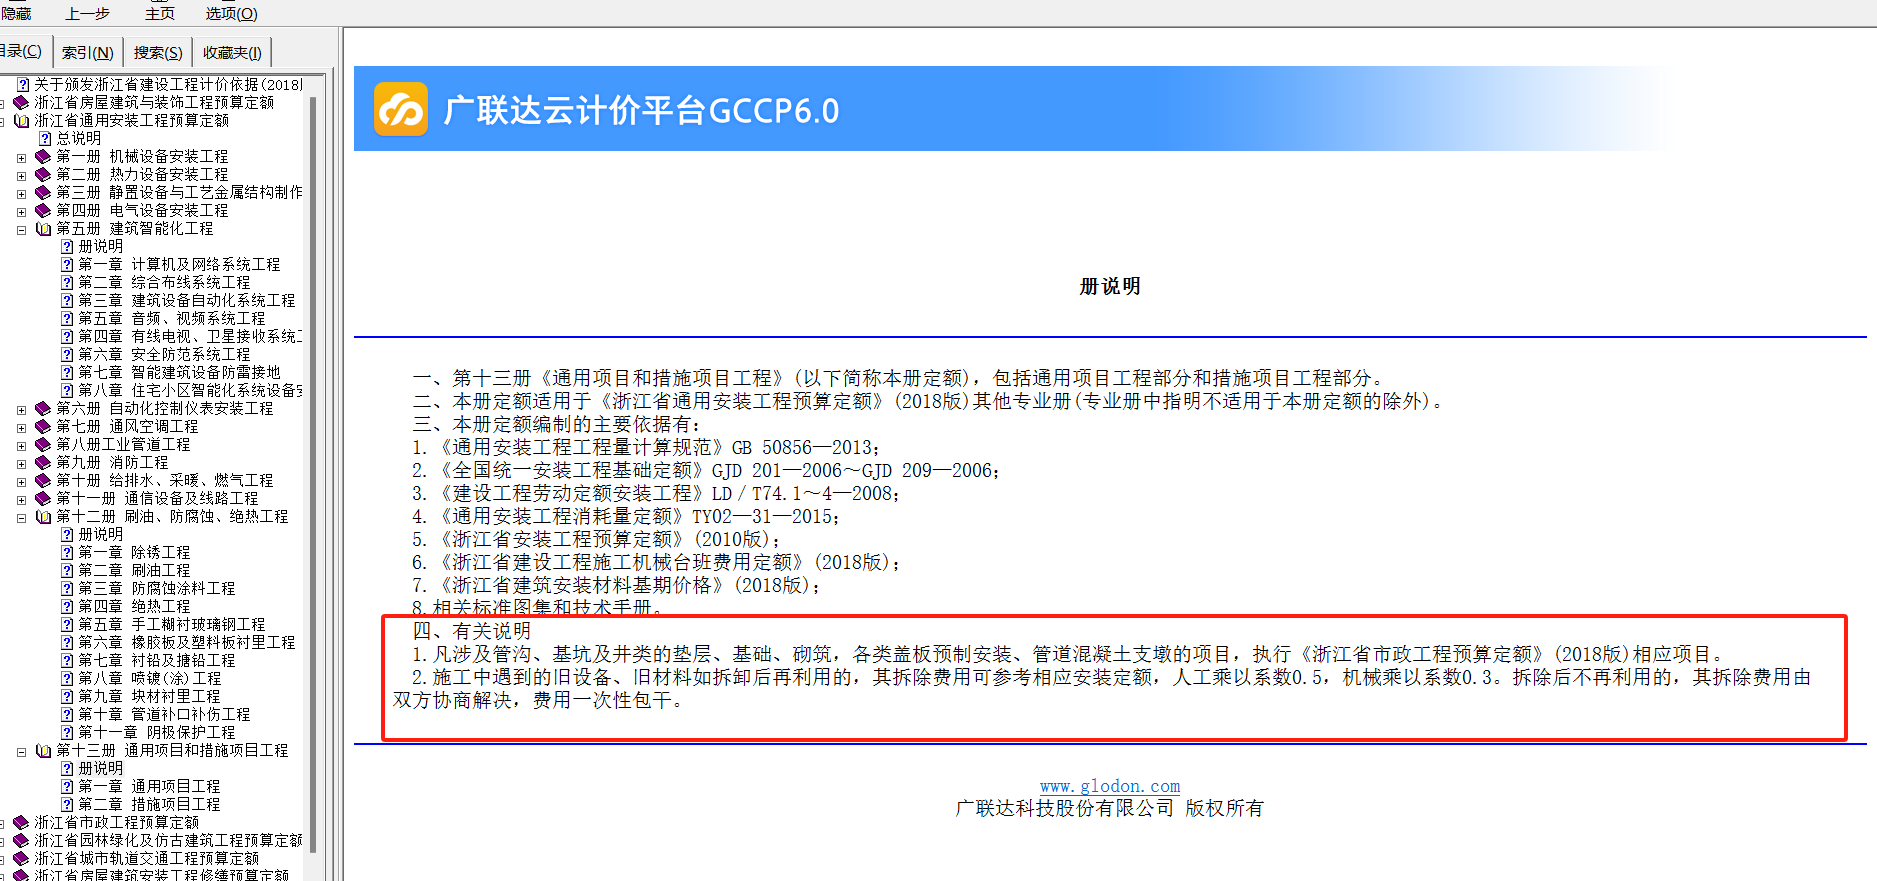Viewport: 1877px width, 881px height.
Task: Click book icon of 第八册工业管道工程
Action: 43,444
